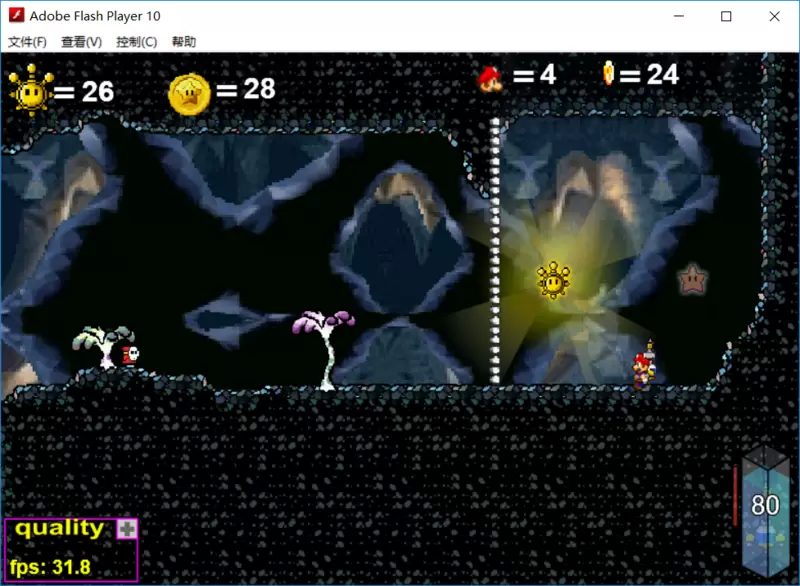Open the 文件(F) menu
800x586 pixels.
(x=28, y=42)
